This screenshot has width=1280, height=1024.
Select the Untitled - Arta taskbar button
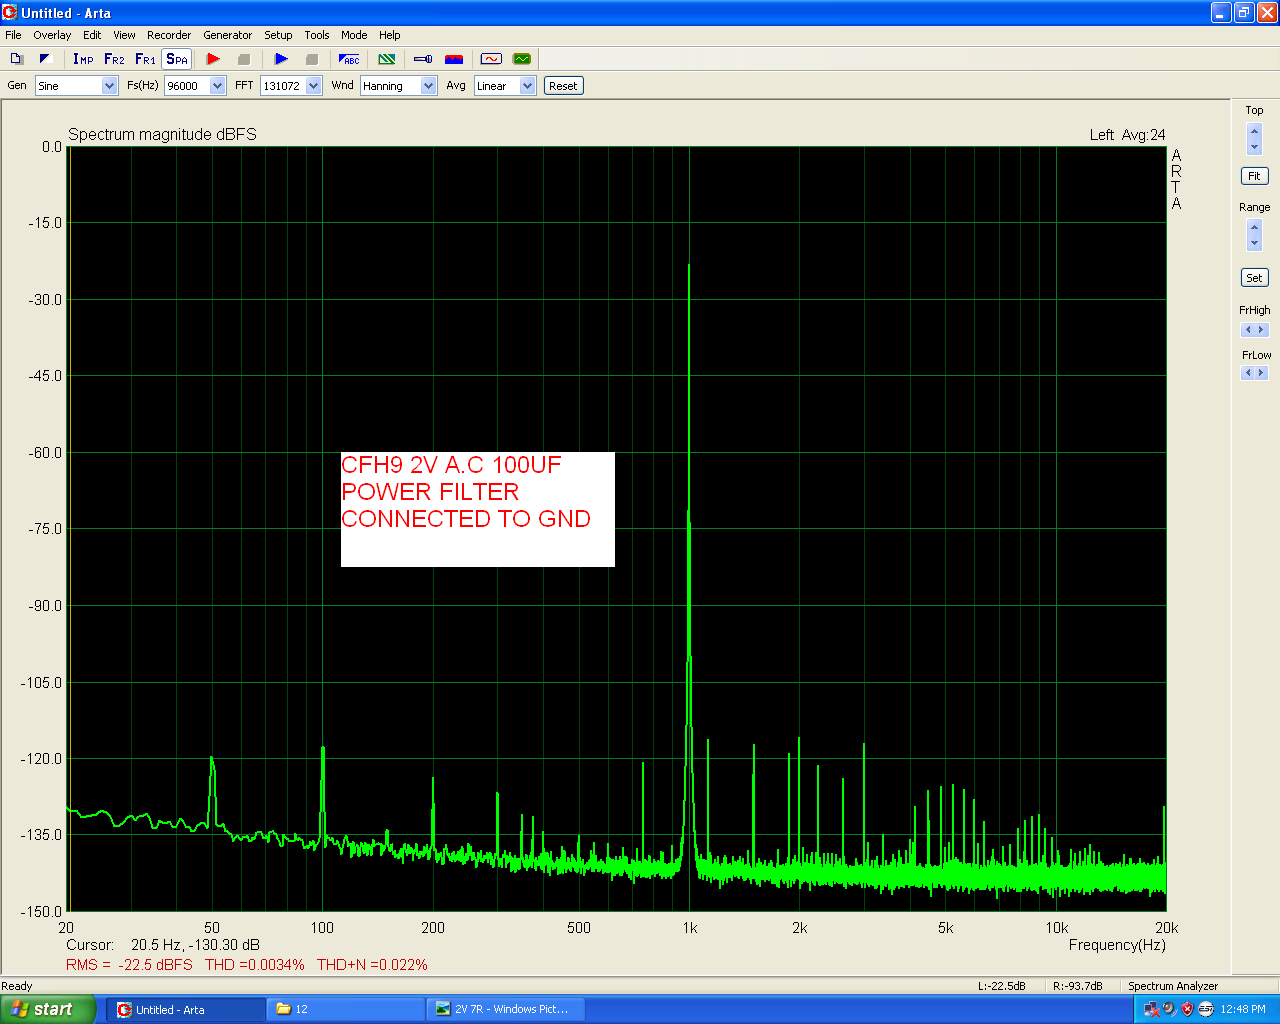point(186,1010)
